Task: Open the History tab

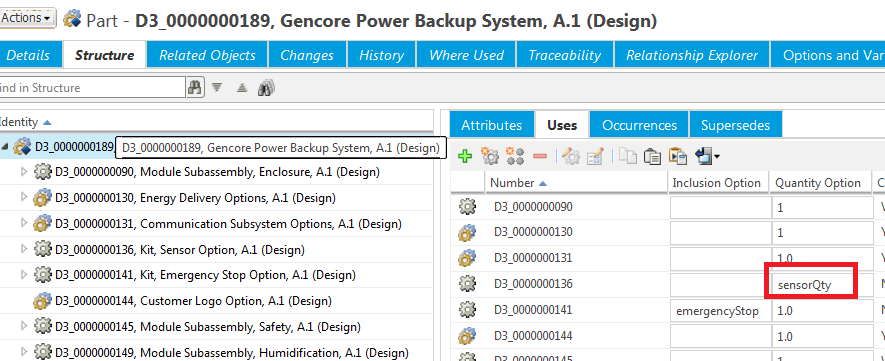Action: (381, 55)
